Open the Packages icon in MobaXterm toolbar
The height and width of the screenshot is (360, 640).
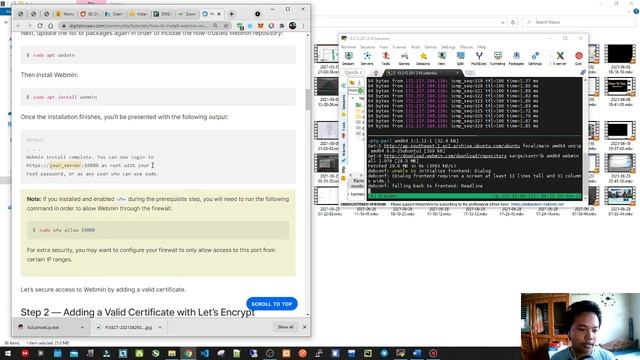(516, 58)
